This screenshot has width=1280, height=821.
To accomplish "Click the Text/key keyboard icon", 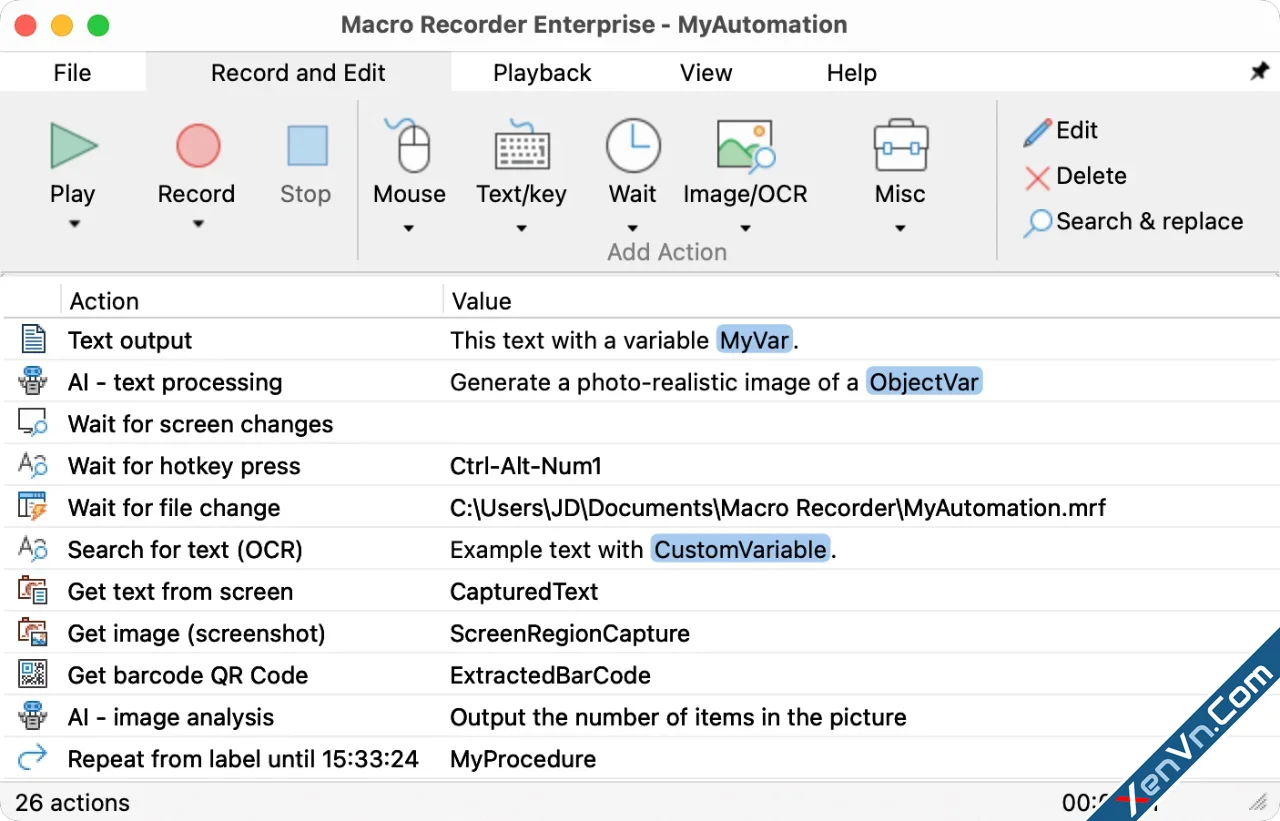I will point(522,146).
